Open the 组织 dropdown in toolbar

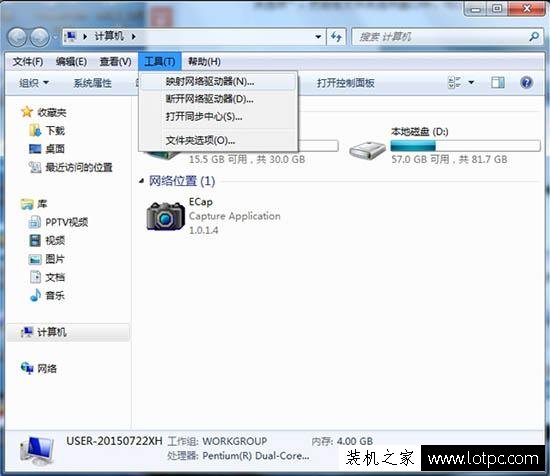(x=34, y=83)
